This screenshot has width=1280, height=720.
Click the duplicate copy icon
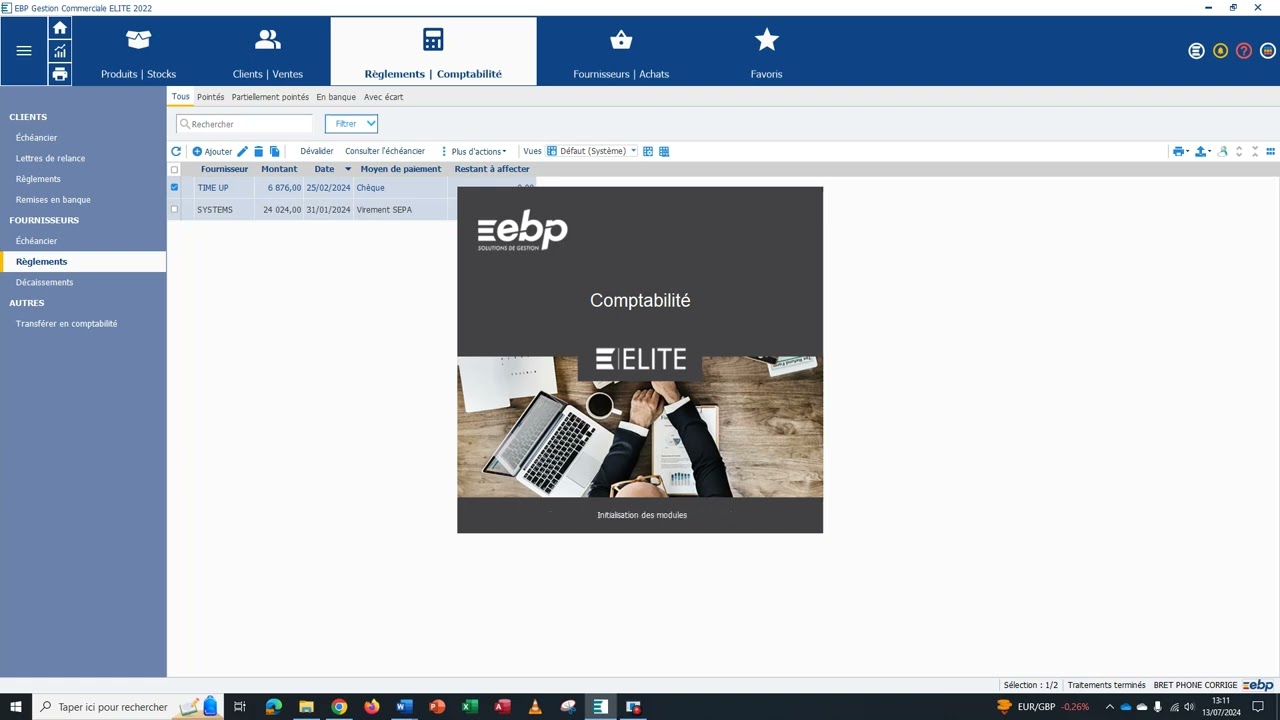click(275, 152)
